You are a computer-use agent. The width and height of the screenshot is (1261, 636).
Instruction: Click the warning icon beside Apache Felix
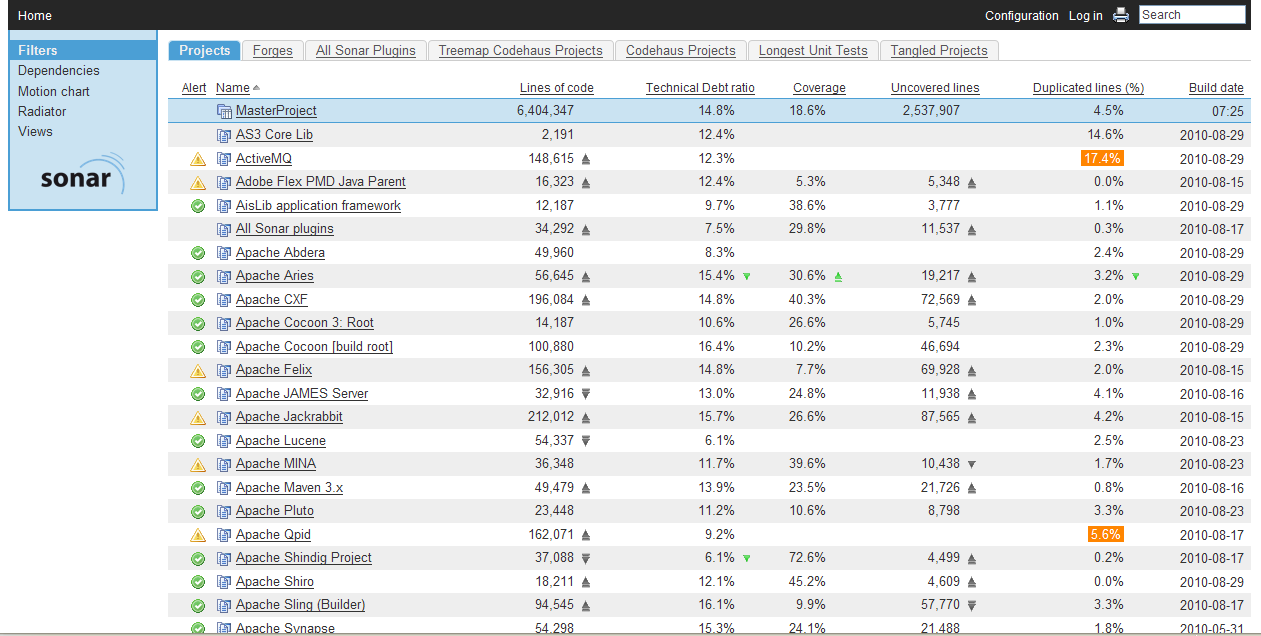198,370
